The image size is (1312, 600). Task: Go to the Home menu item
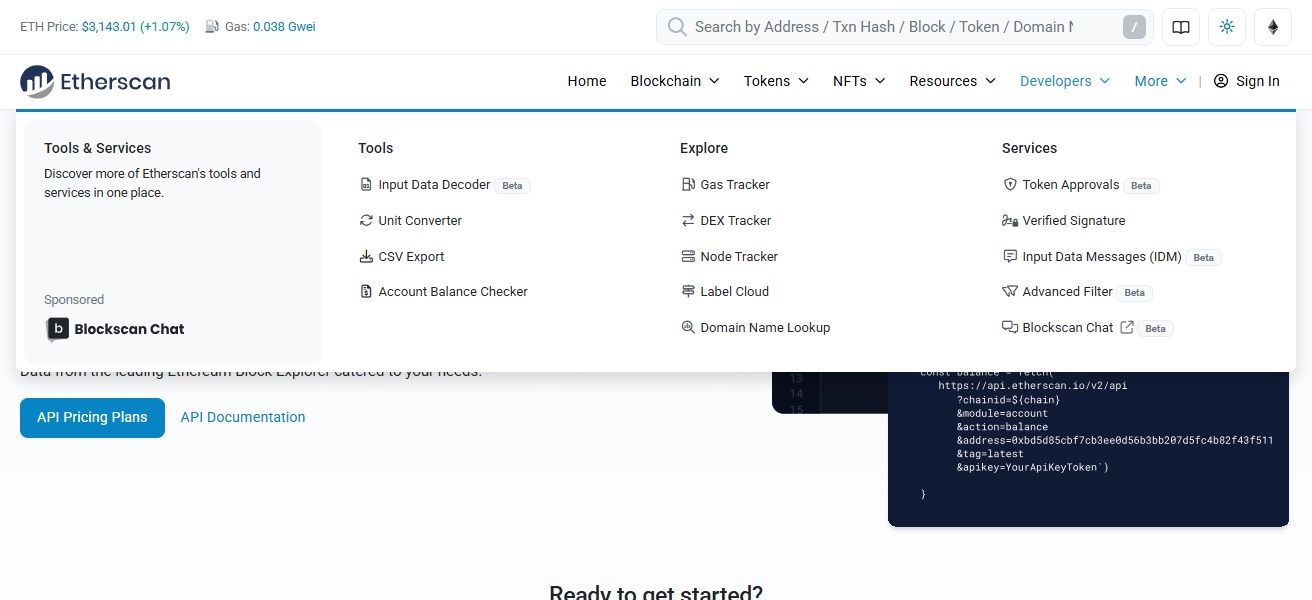(x=587, y=81)
